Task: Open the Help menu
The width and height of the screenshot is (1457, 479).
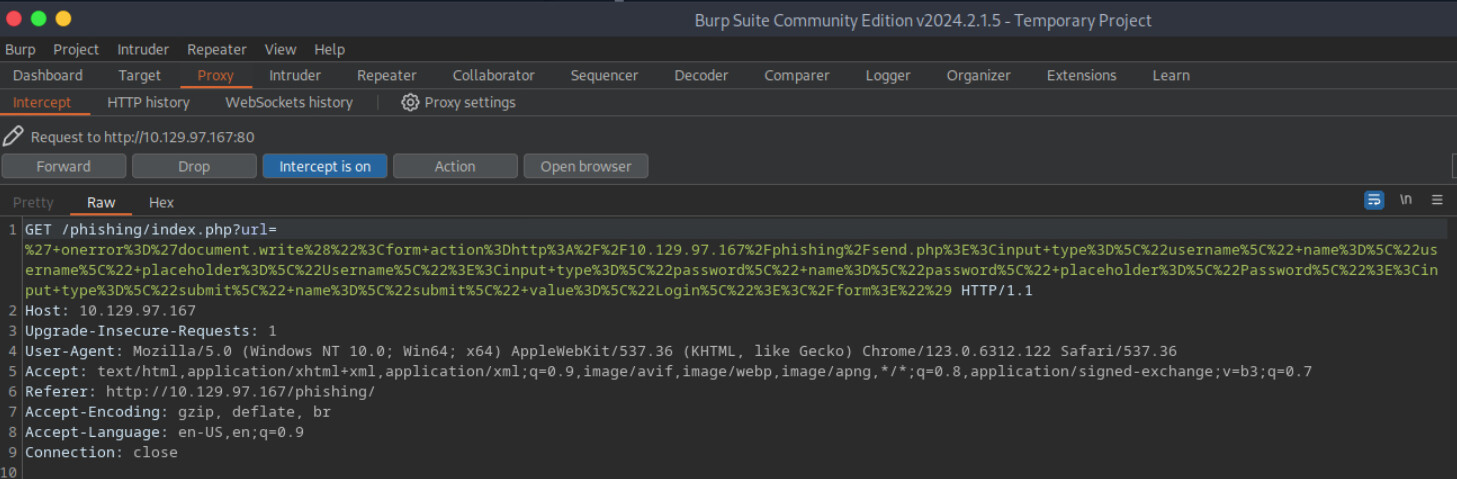Action: tap(329, 49)
